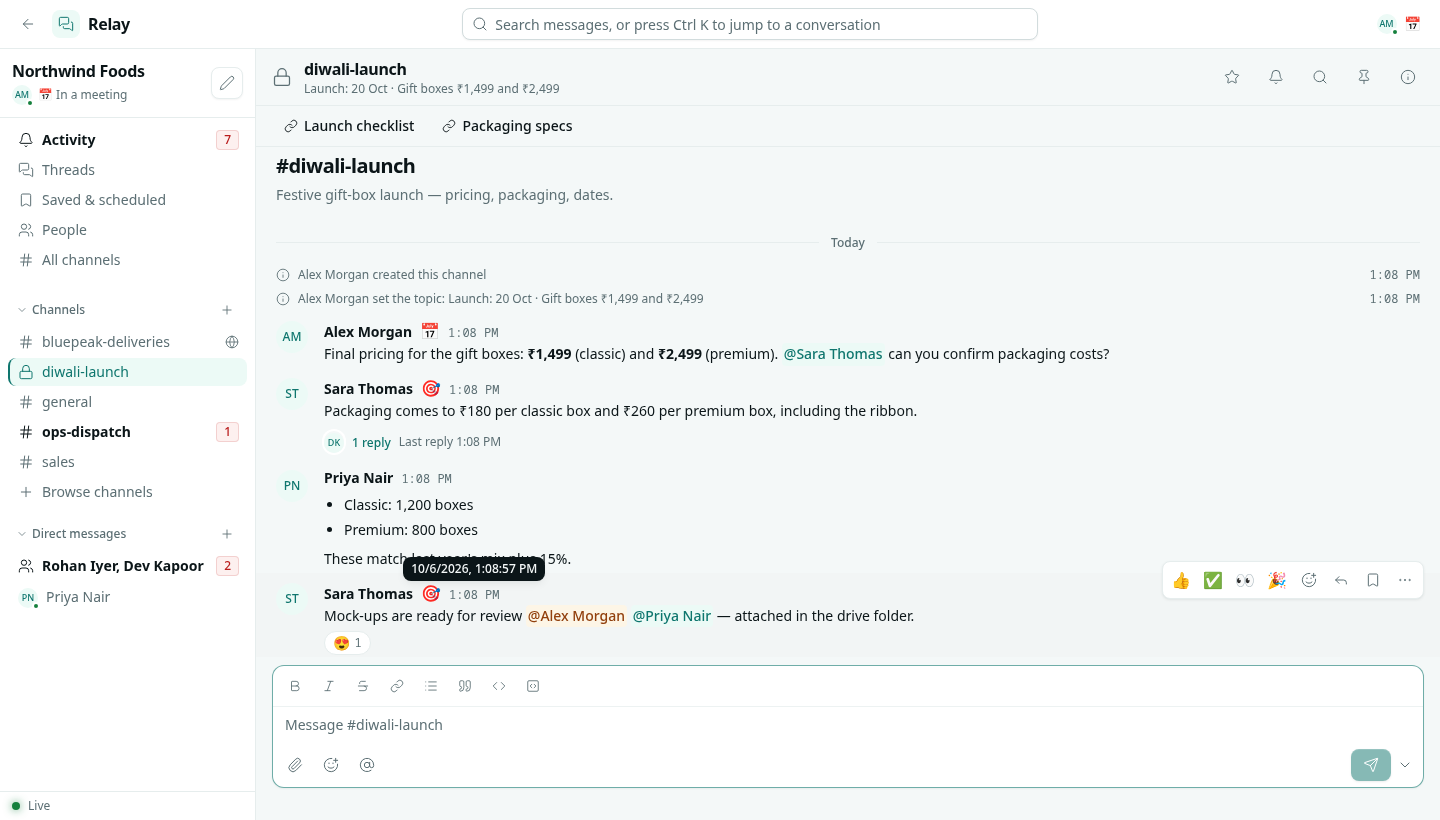This screenshot has width=1440, height=820.
Task: Toggle inline code formatting in composer
Action: (499, 686)
